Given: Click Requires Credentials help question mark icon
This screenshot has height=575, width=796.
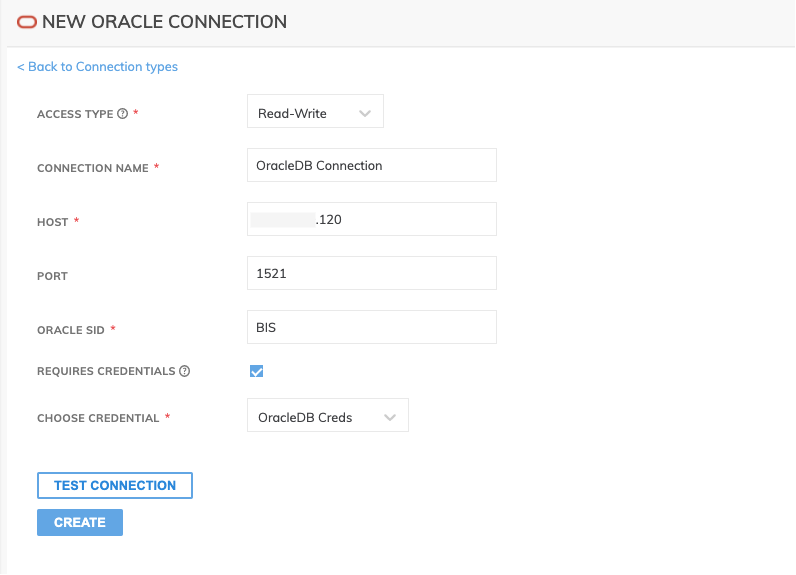Looking at the screenshot, I should click(185, 371).
